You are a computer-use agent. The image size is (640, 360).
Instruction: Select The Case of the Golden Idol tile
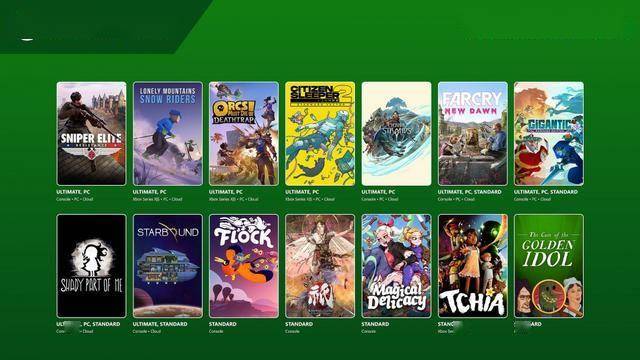tap(549, 266)
